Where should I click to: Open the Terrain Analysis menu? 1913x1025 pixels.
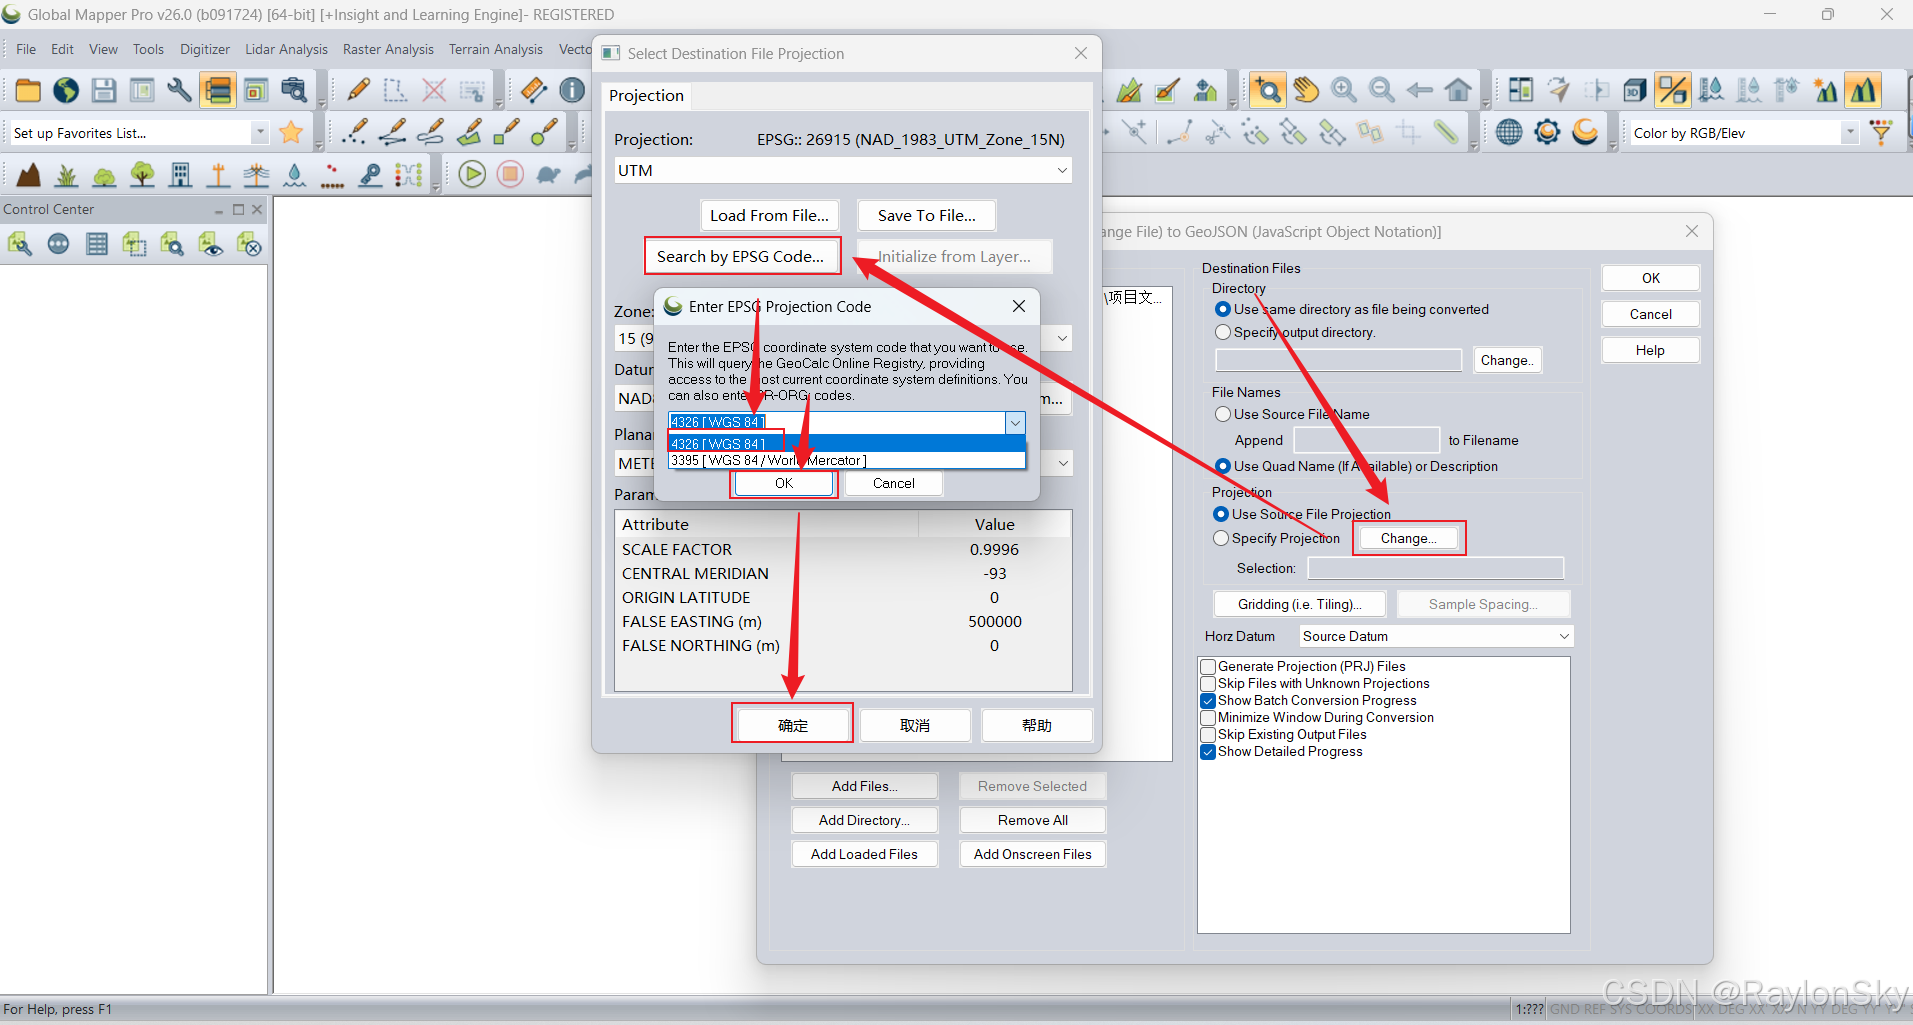pyautogui.click(x=496, y=49)
